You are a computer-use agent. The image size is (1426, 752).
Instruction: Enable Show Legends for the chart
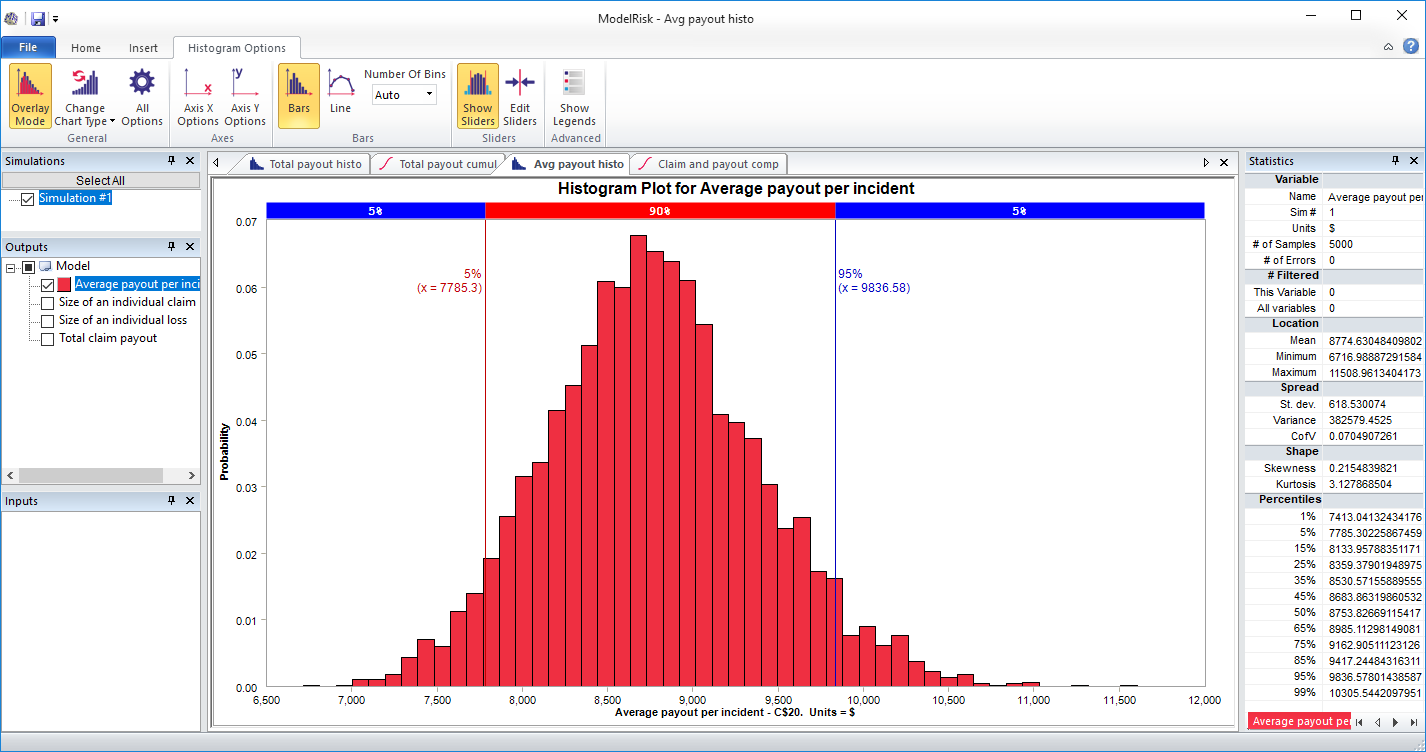[574, 96]
